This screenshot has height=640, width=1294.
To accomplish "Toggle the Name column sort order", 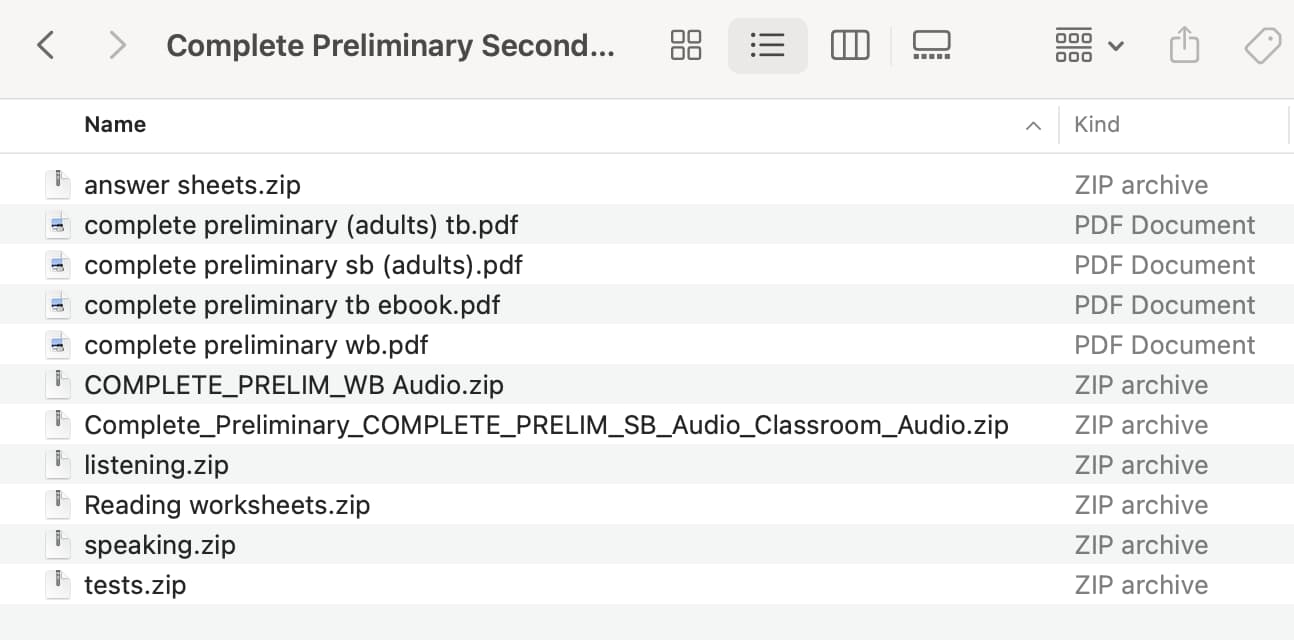I will pyautogui.click(x=115, y=124).
